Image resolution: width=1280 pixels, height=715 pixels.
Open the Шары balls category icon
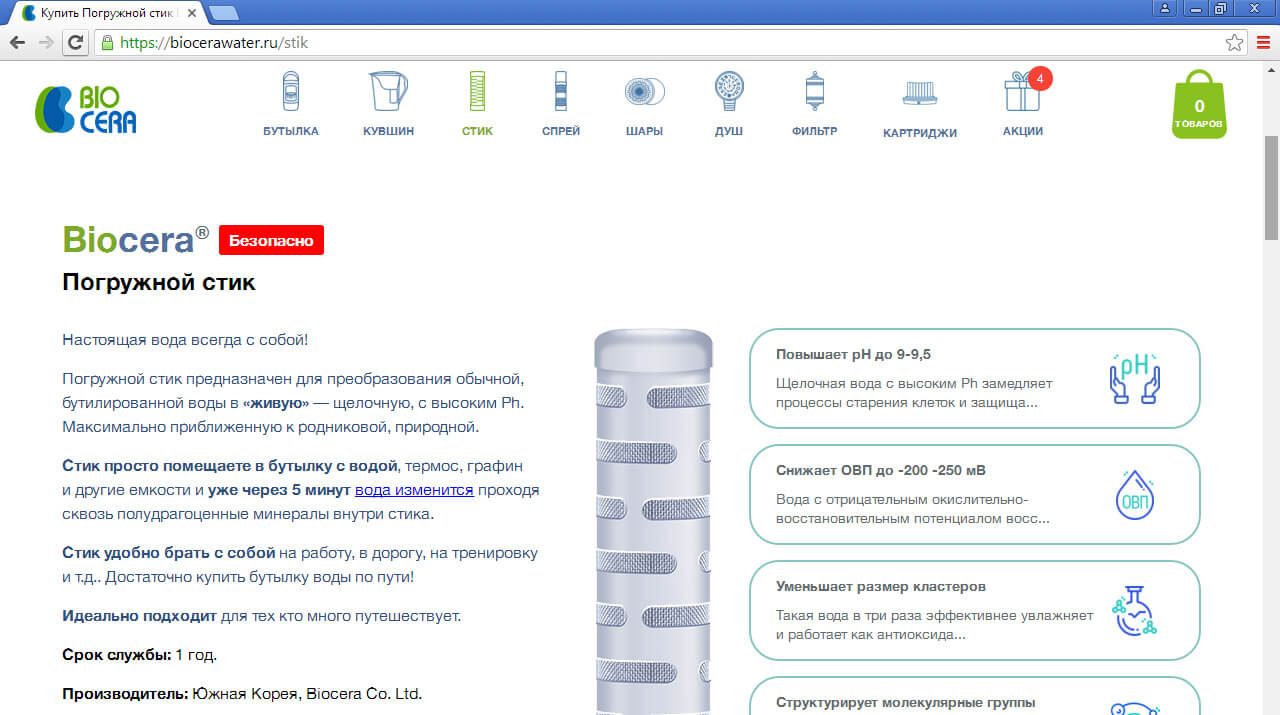[644, 92]
